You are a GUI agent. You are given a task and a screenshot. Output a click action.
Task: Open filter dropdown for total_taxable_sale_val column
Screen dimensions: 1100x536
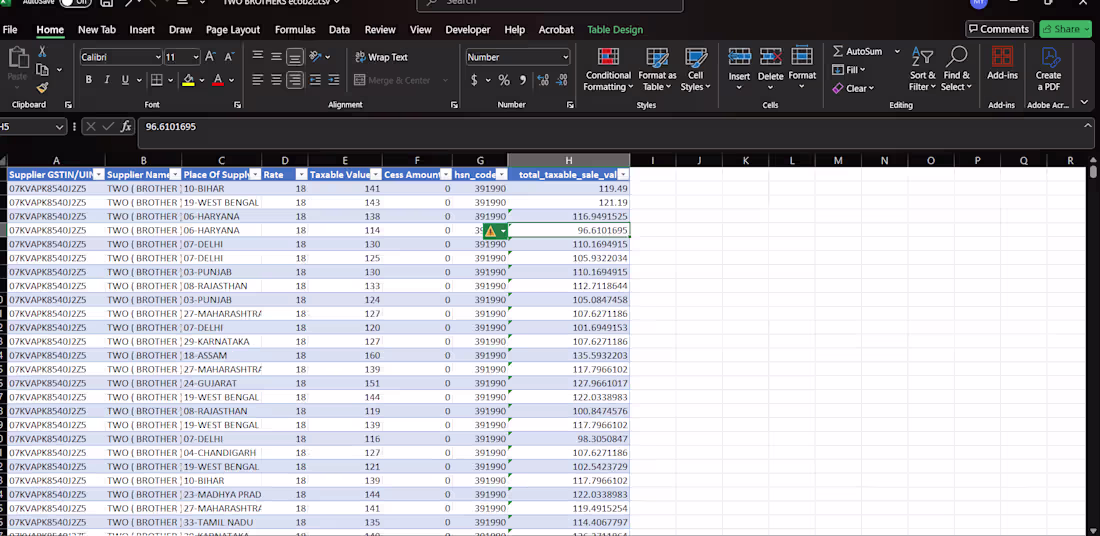click(623, 175)
